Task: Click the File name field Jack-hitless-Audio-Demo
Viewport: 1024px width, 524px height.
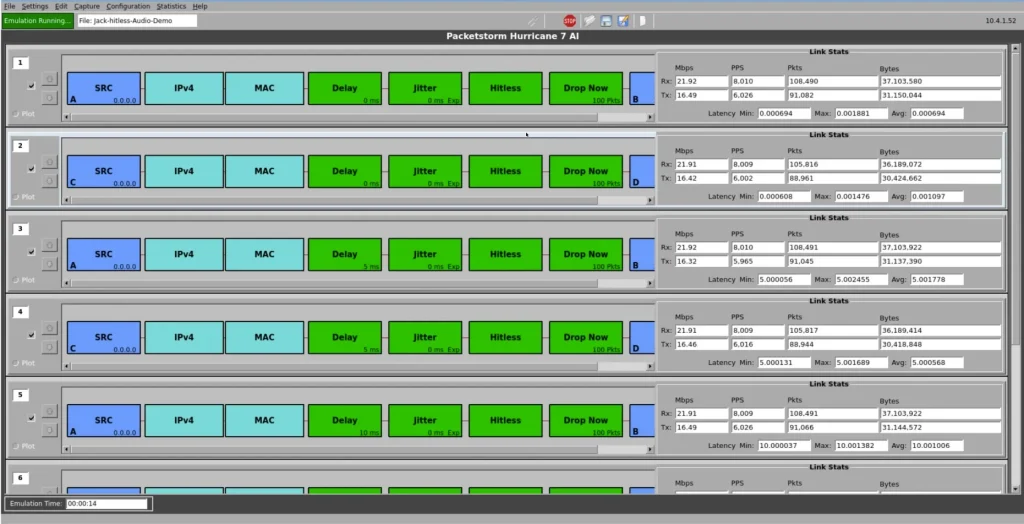Action: (136, 21)
